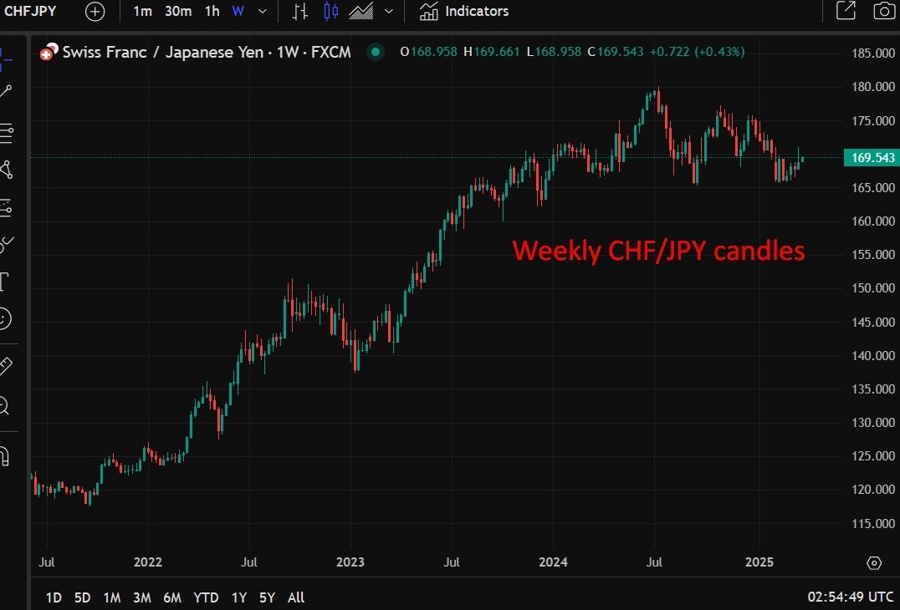Viewport: 900px width, 610px height.
Task: Switch to weekly W timeframe
Action: click(x=238, y=11)
